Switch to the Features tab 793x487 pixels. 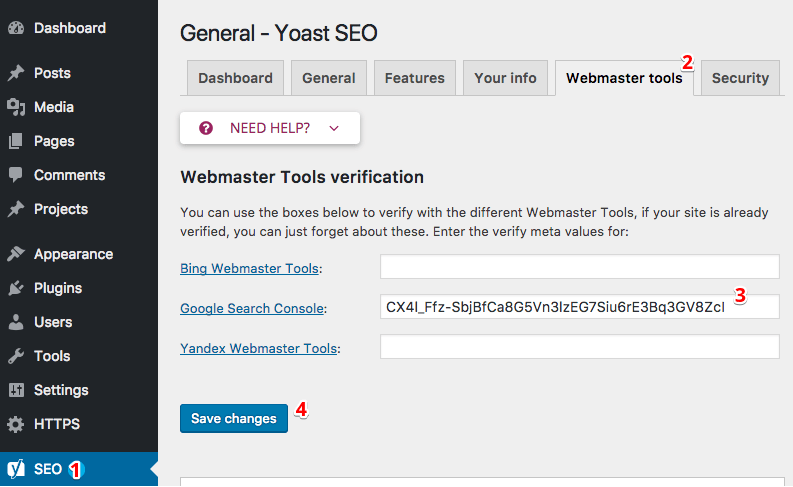pos(415,78)
